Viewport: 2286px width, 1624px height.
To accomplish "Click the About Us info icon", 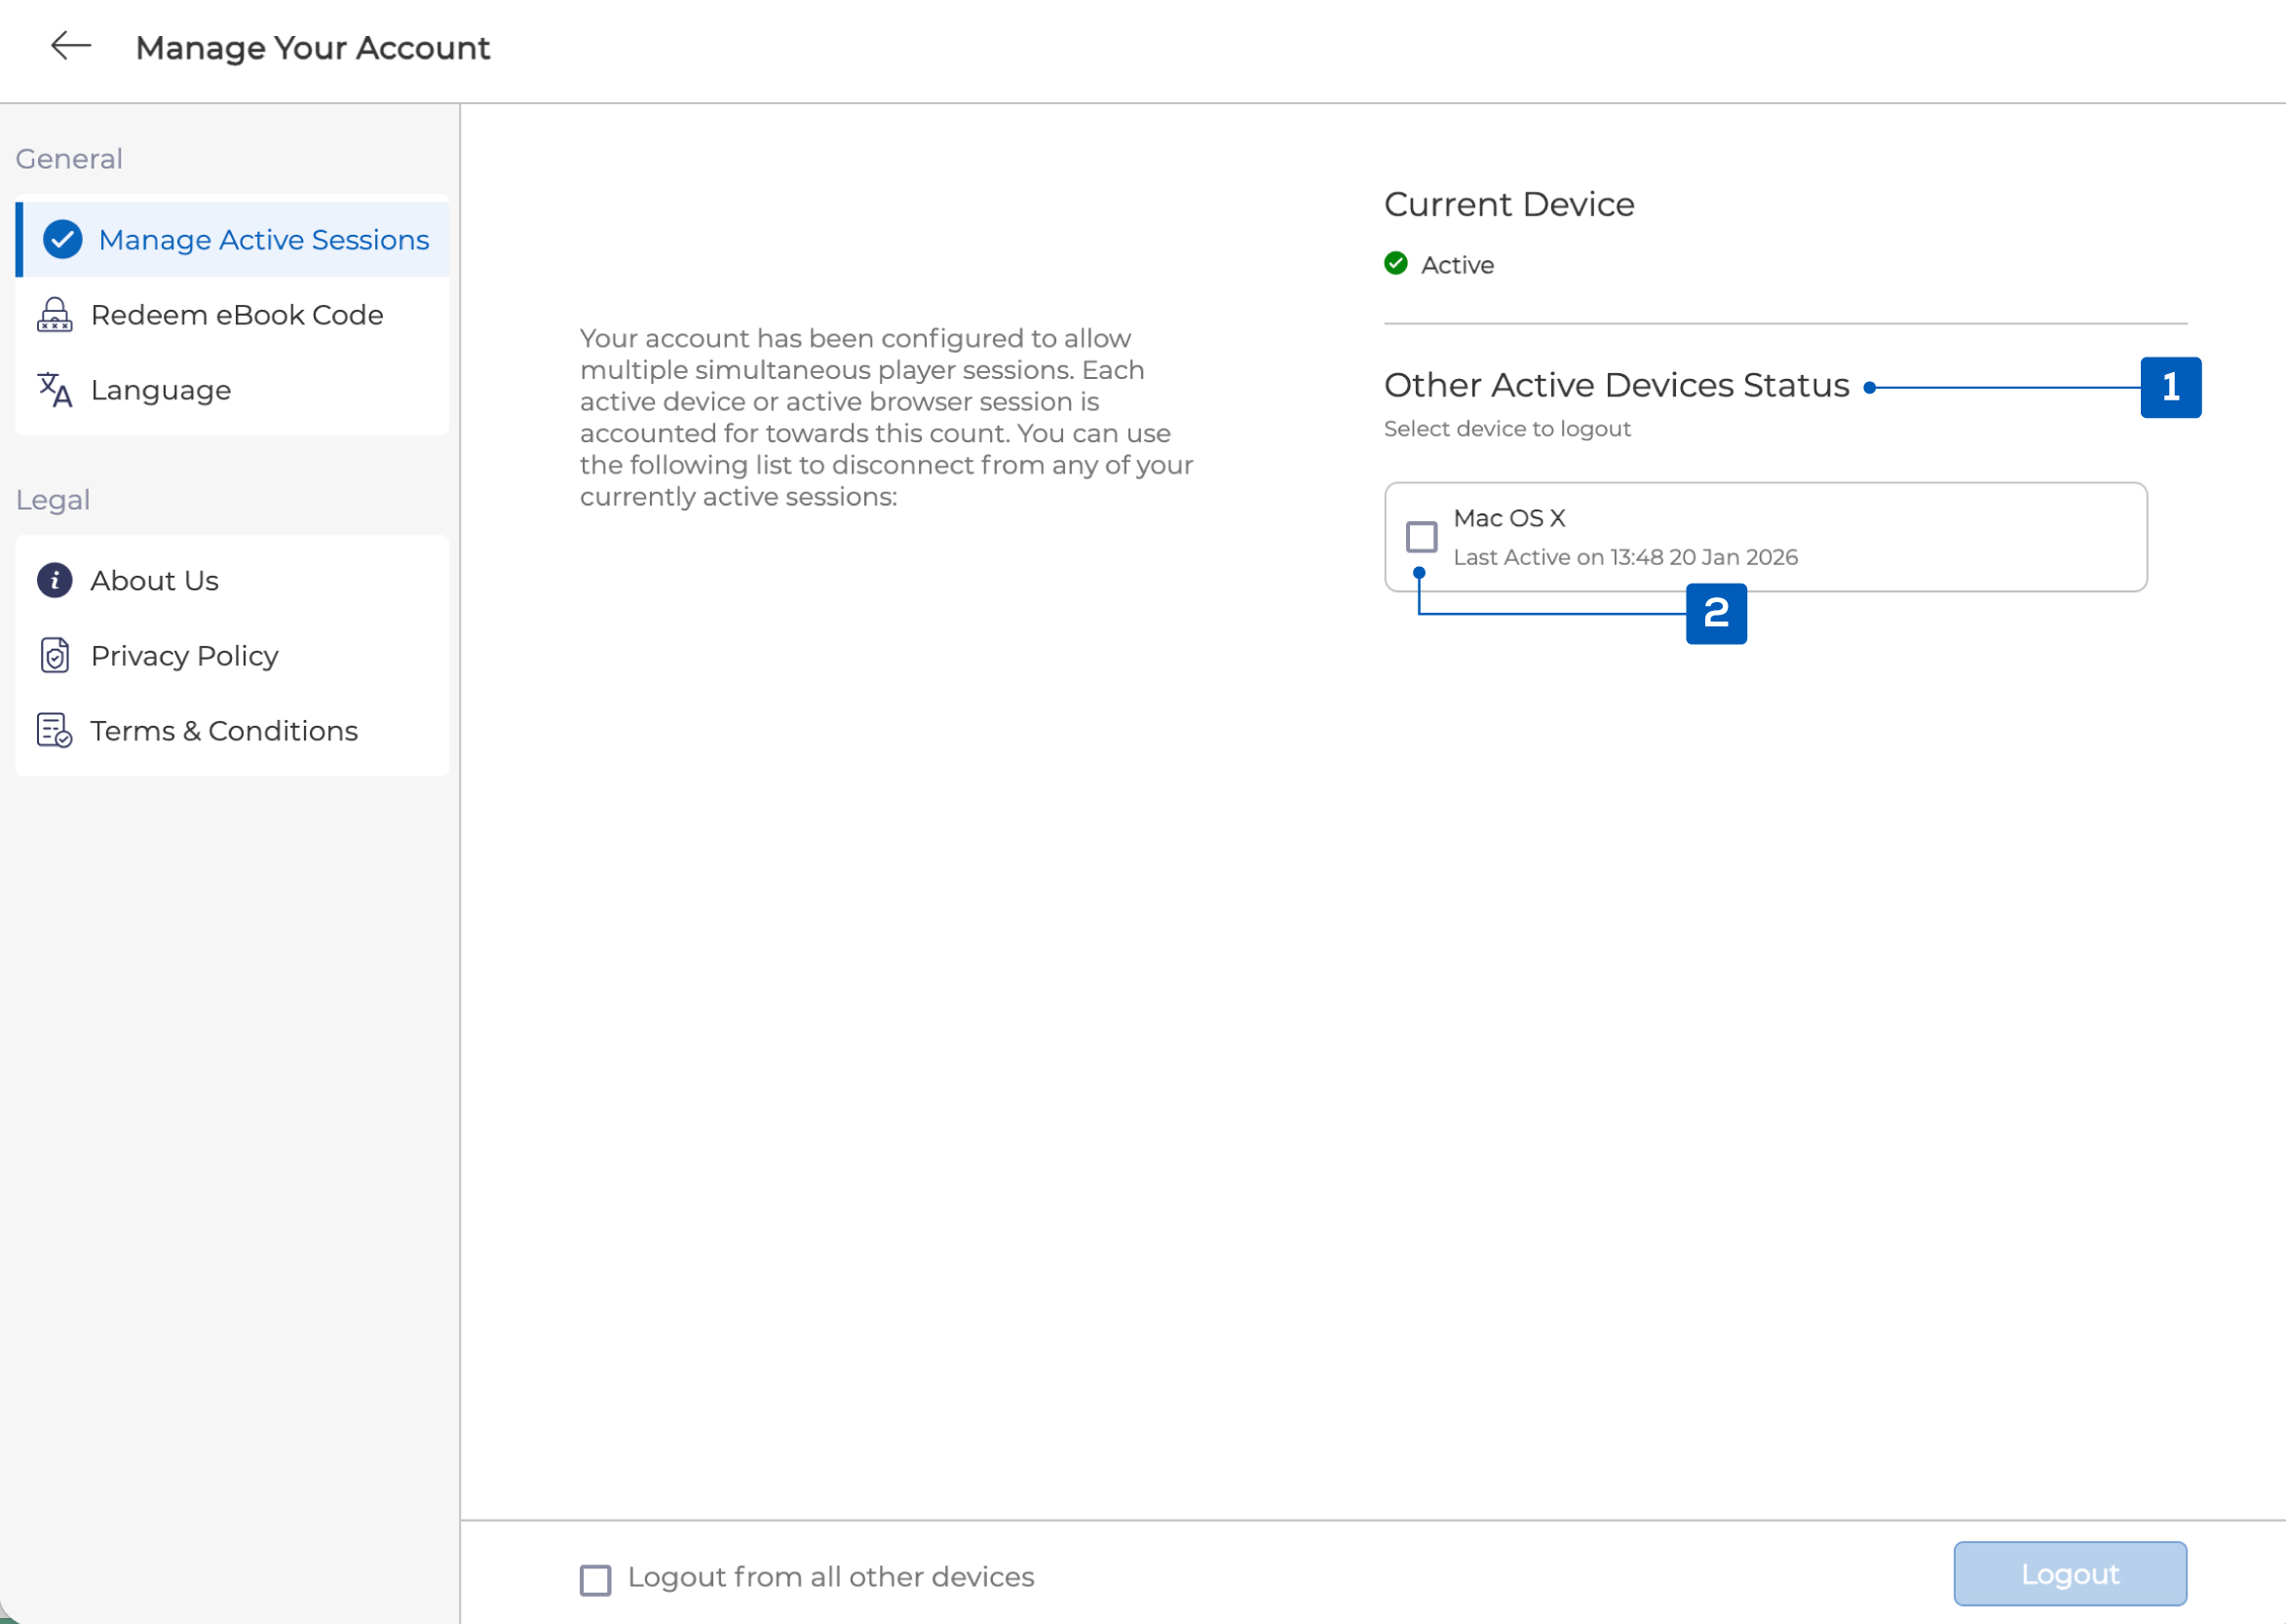I will (55, 581).
